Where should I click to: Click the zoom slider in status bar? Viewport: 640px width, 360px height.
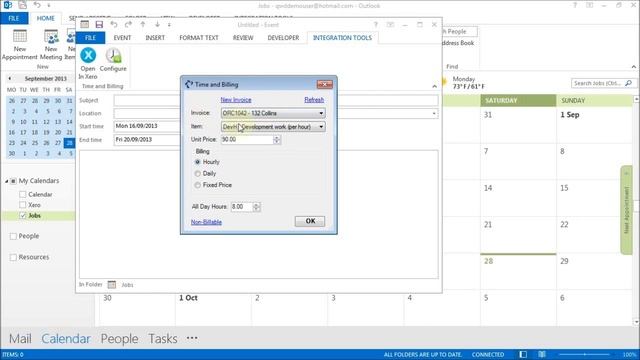pyautogui.click(x=584, y=354)
